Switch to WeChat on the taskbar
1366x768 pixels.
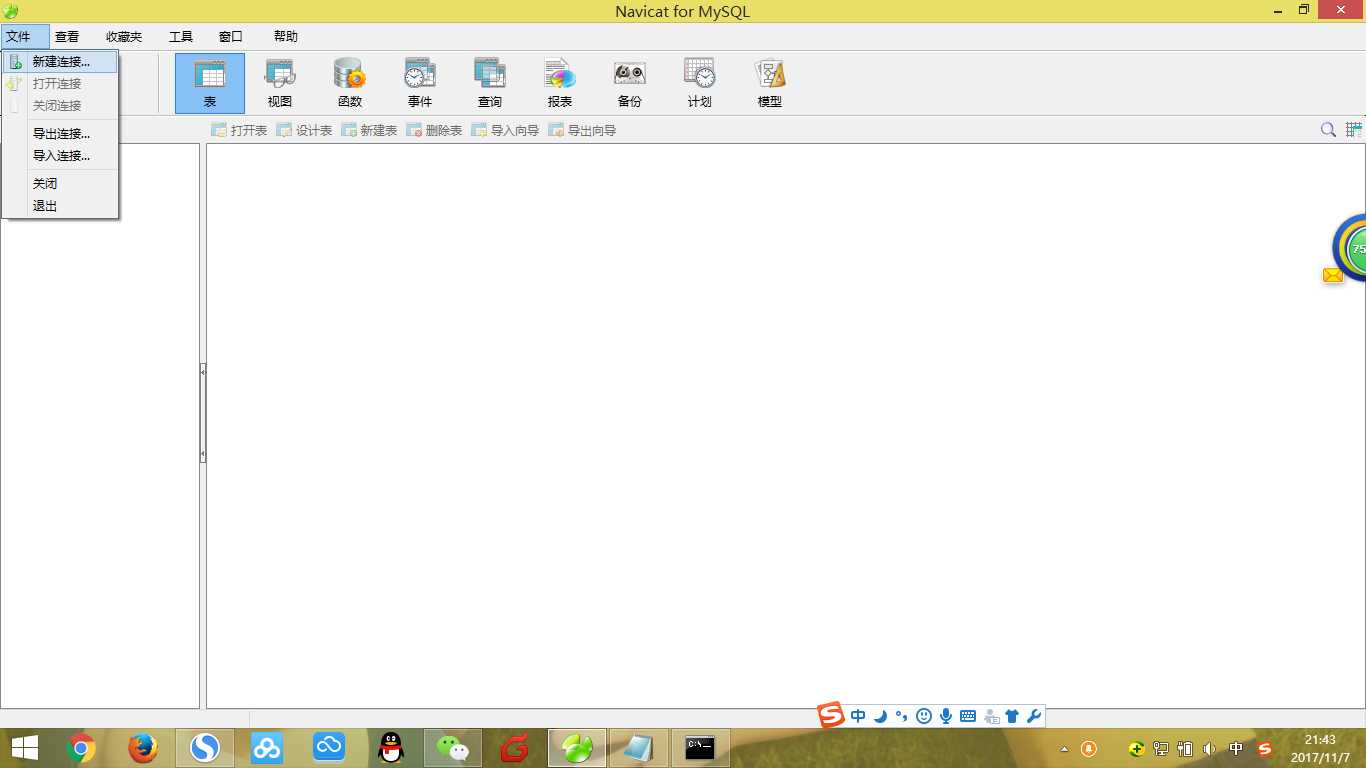point(453,747)
